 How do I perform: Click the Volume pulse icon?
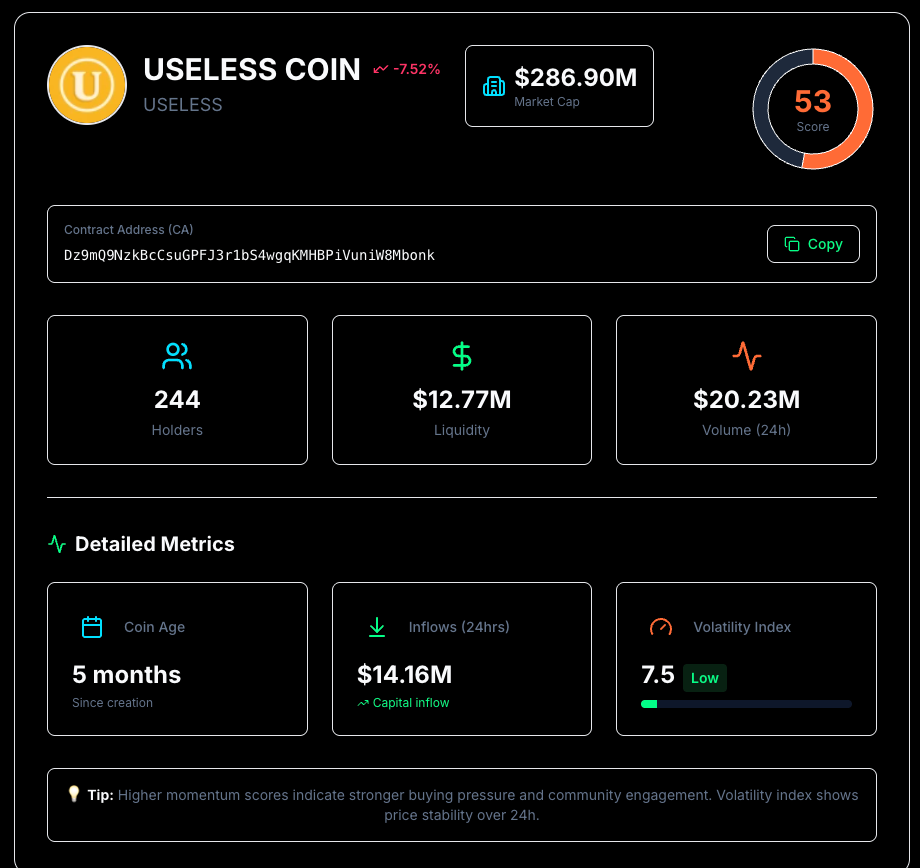pyautogui.click(x=746, y=356)
